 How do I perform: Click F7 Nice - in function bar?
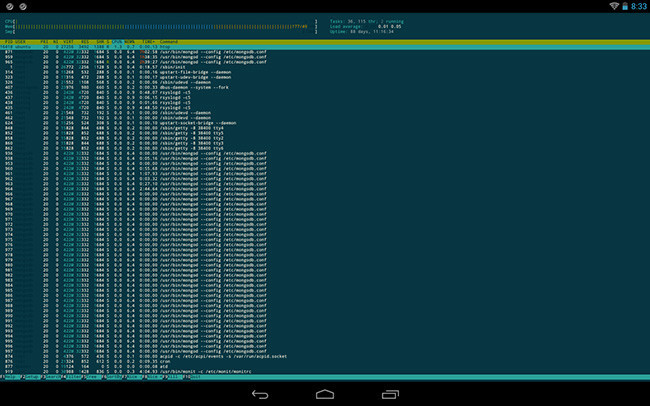tap(133, 377)
